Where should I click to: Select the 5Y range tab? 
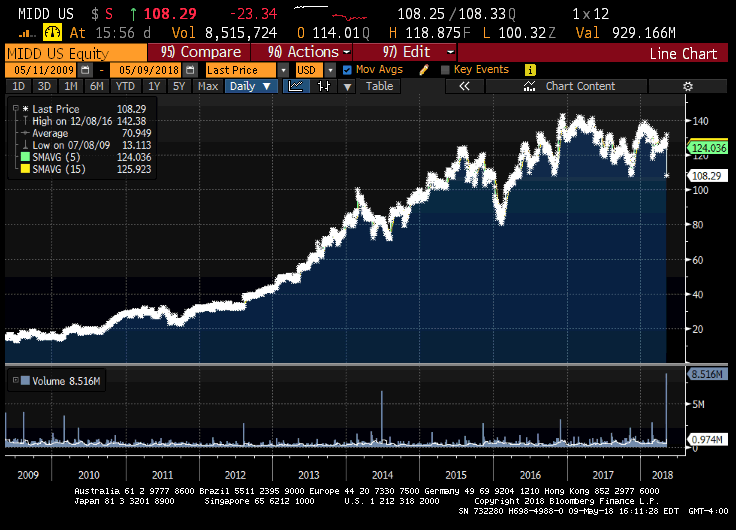(179, 86)
